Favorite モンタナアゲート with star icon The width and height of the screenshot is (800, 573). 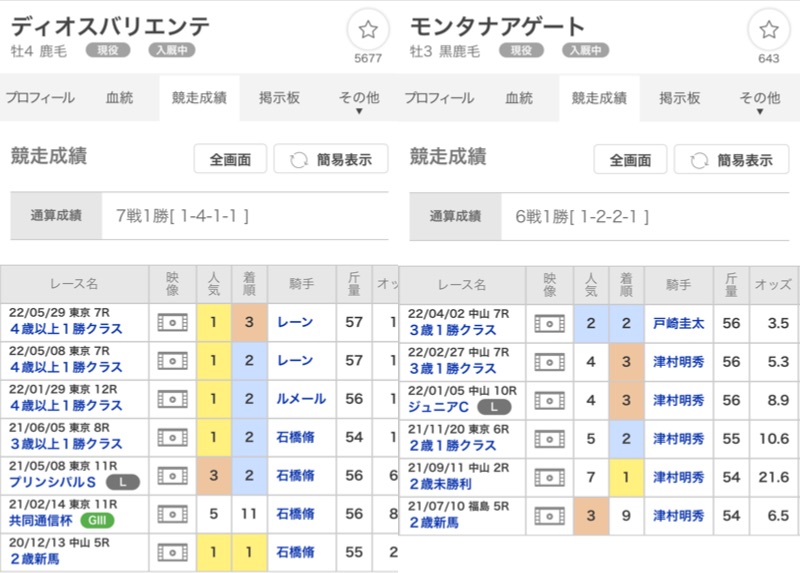pos(768,30)
